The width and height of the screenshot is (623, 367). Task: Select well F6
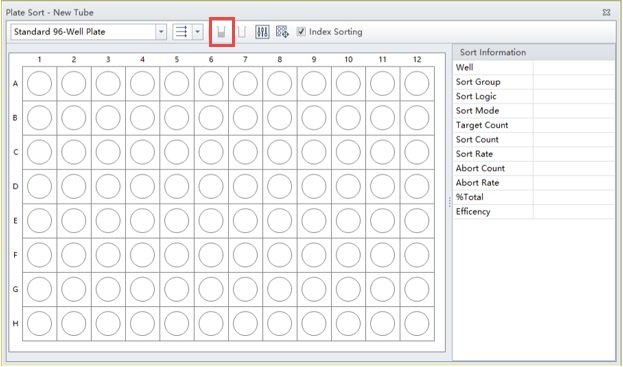pyautogui.click(x=211, y=255)
